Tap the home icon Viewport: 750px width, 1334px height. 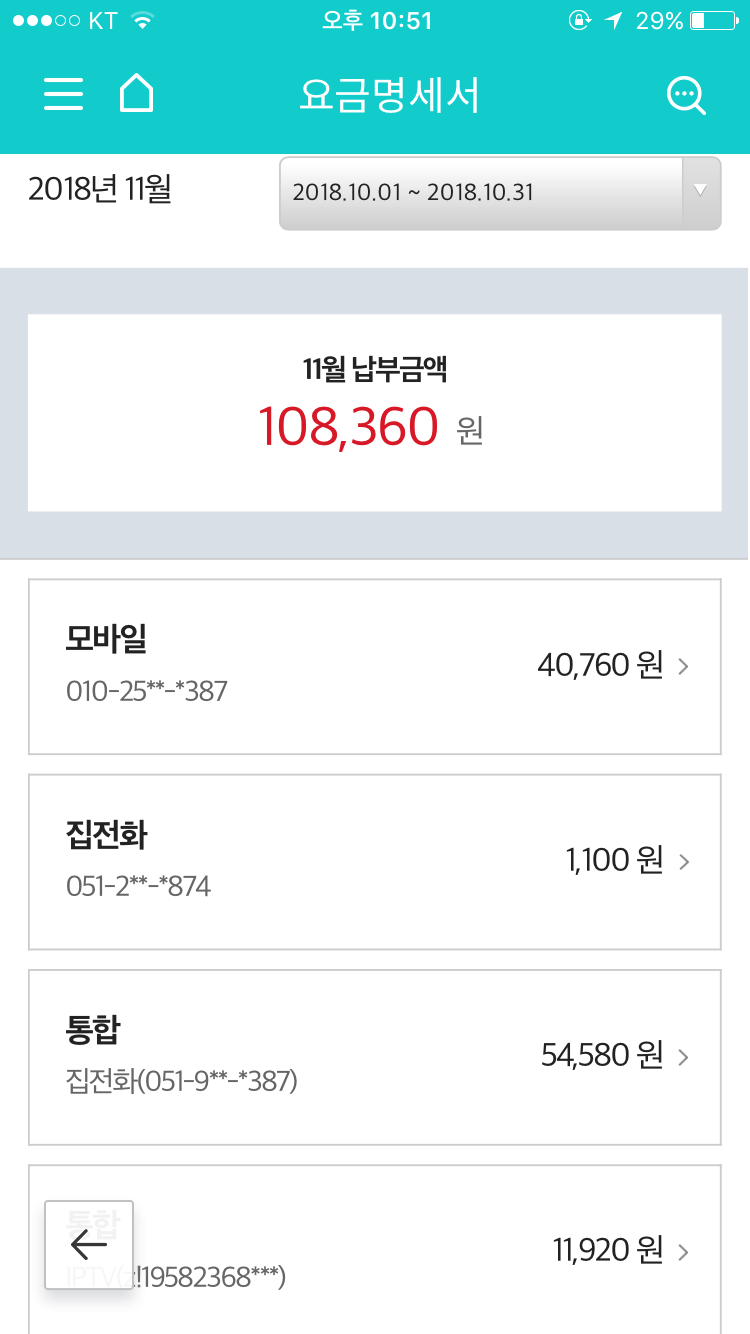point(137,94)
